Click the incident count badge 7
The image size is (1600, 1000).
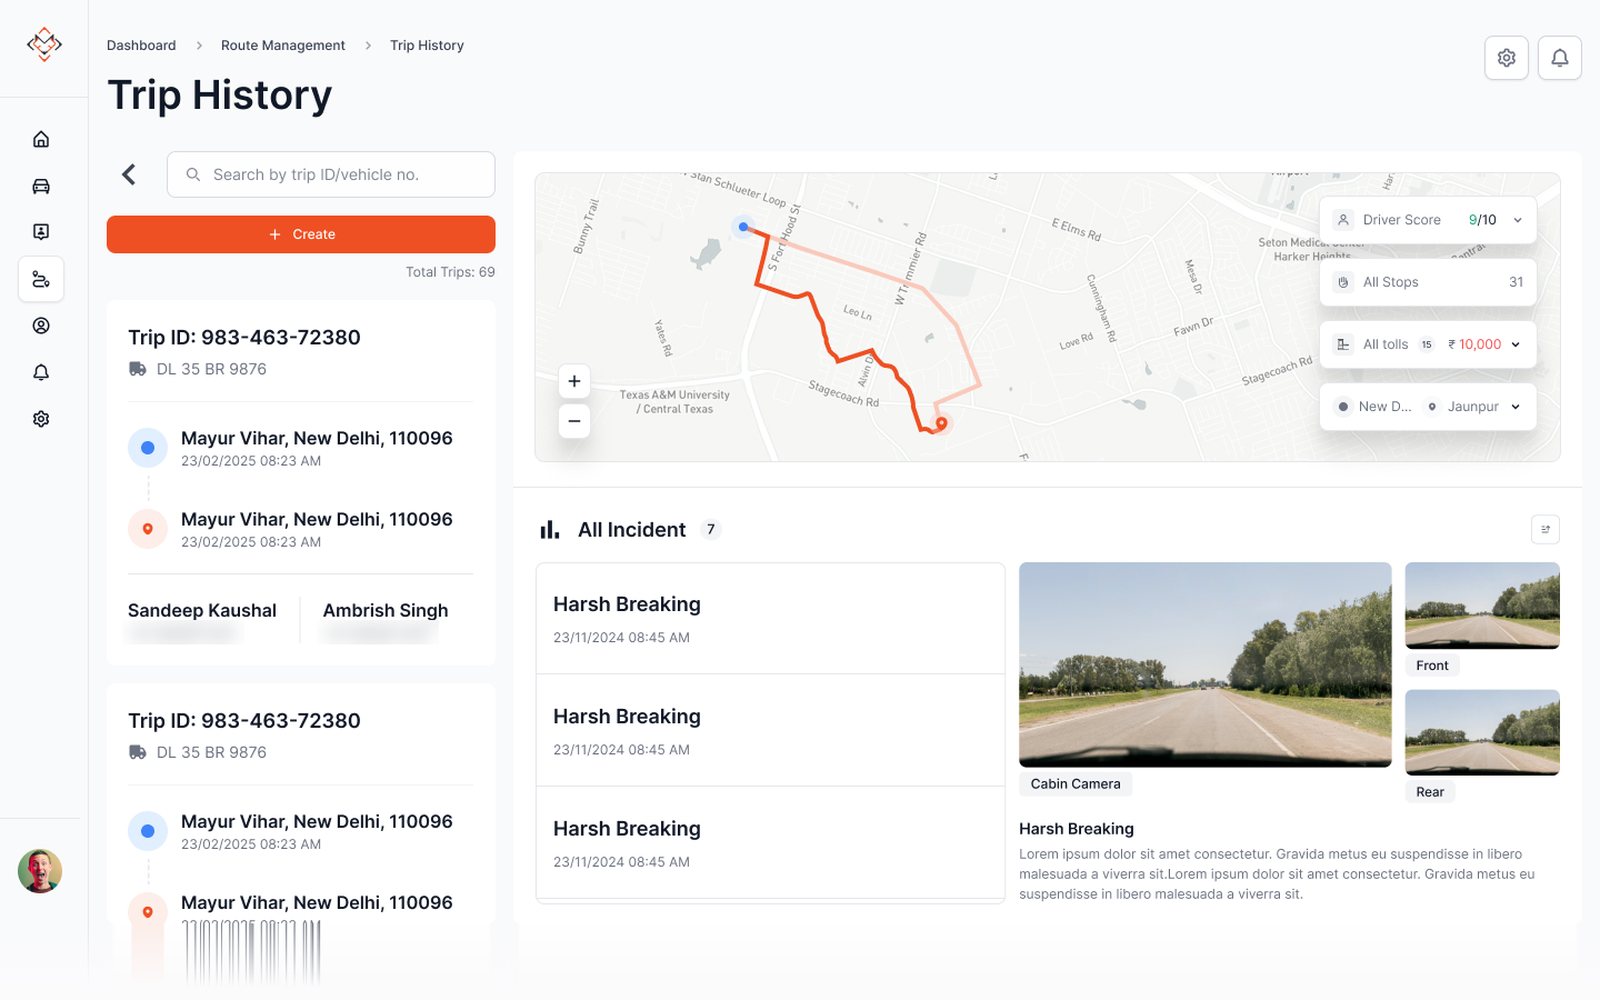point(711,529)
